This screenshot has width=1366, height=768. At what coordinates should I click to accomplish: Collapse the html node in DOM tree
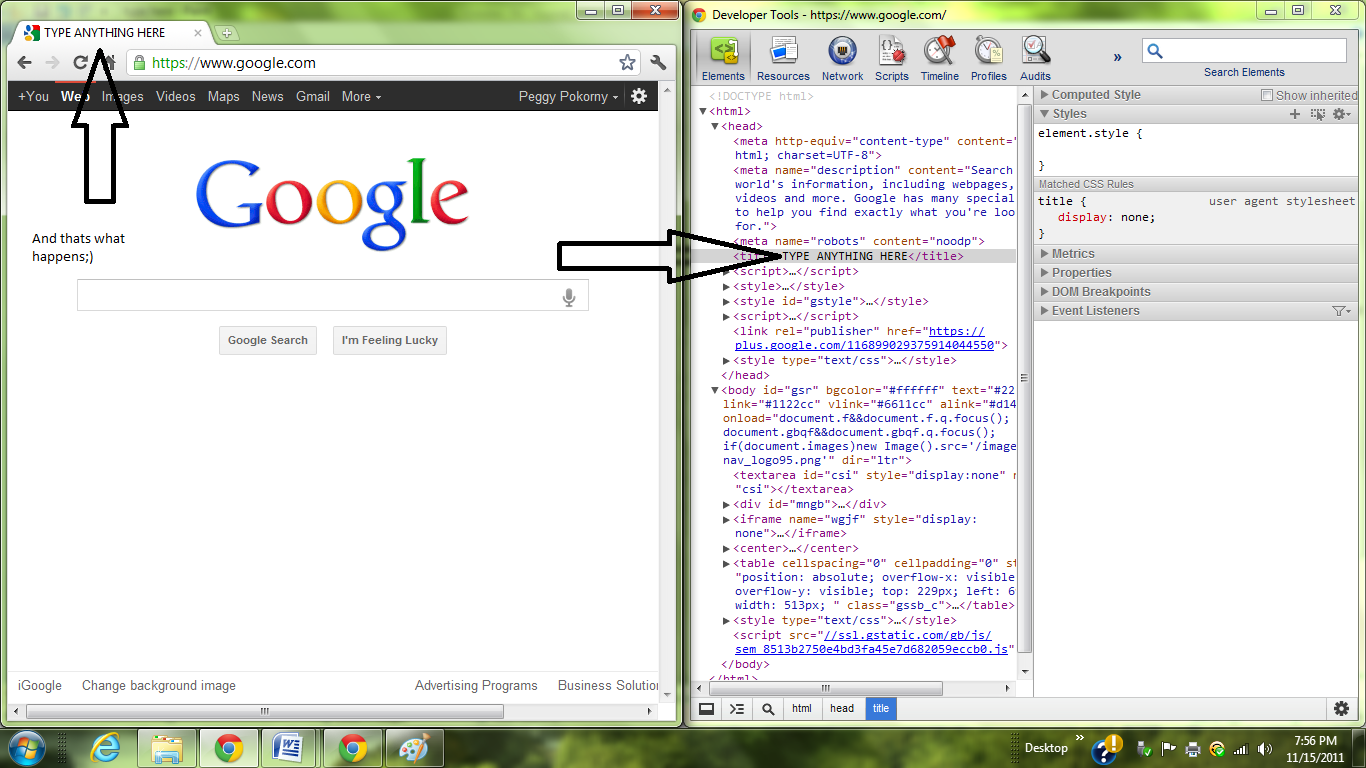point(704,112)
